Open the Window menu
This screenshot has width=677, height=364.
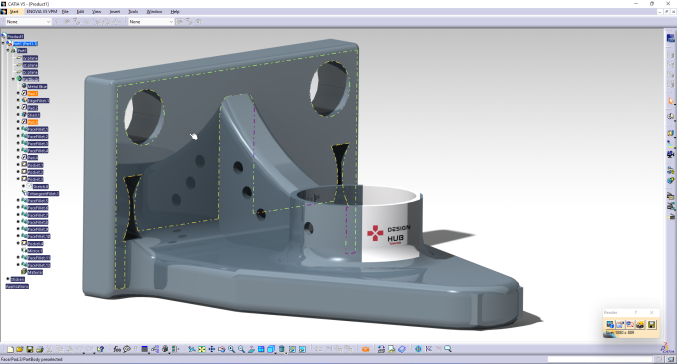pyautogui.click(x=155, y=12)
